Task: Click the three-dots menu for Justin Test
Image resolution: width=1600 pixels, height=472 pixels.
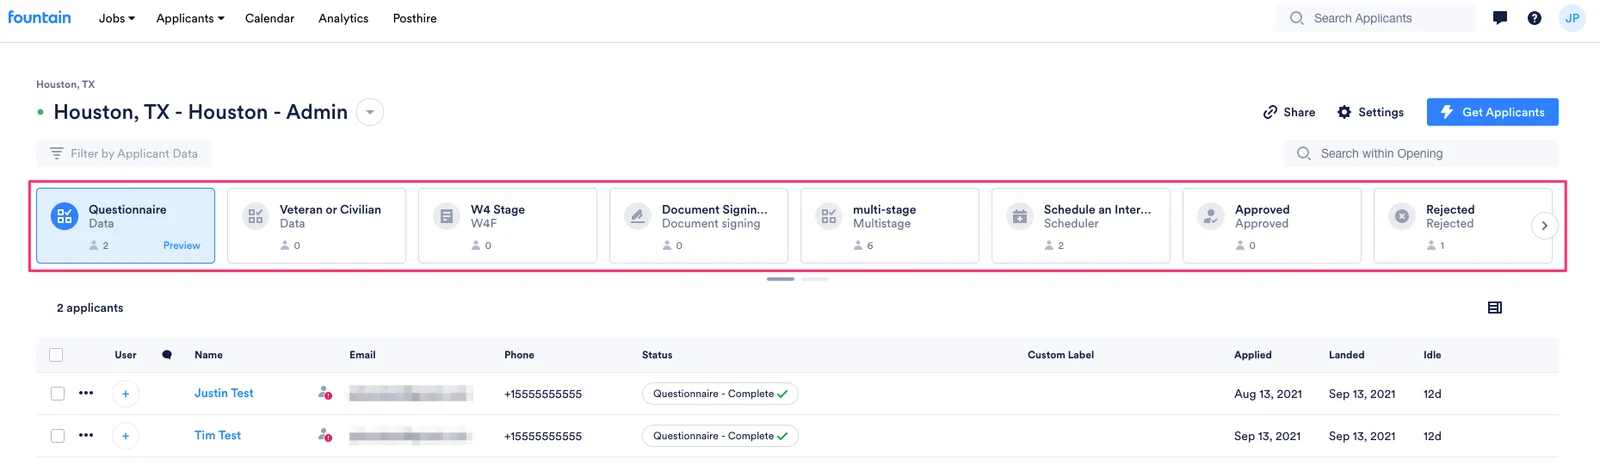Action: (x=86, y=393)
